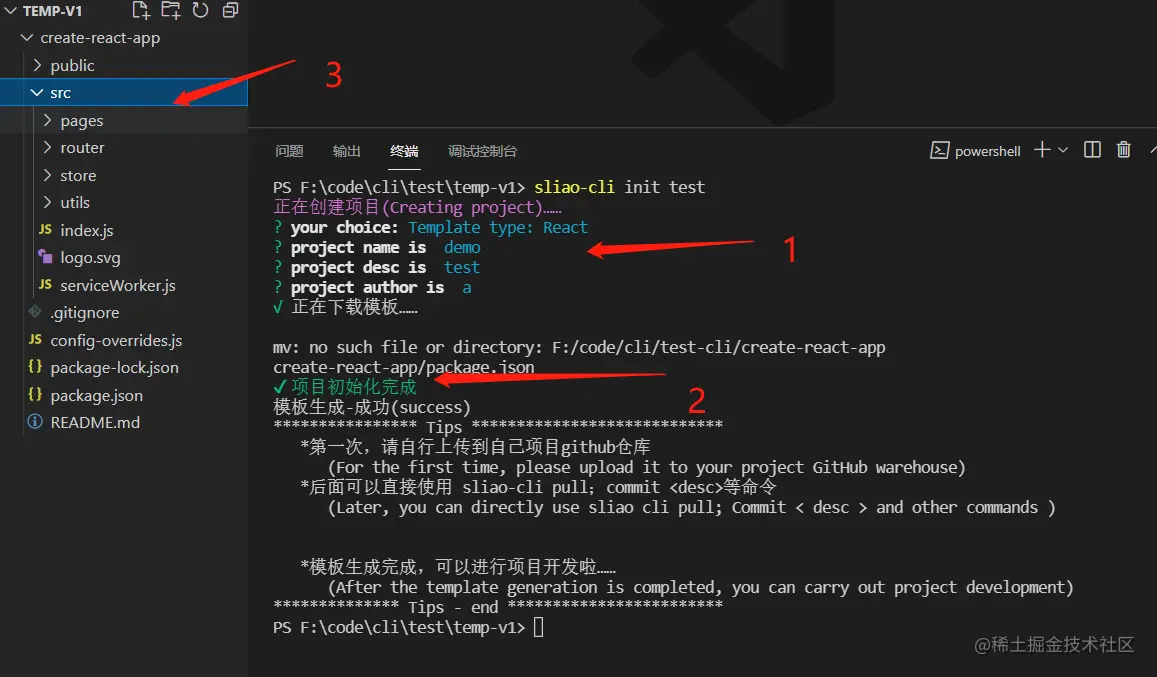Expand the utils folder
Viewport: 1157px width, 677px height.
point(47,202)
